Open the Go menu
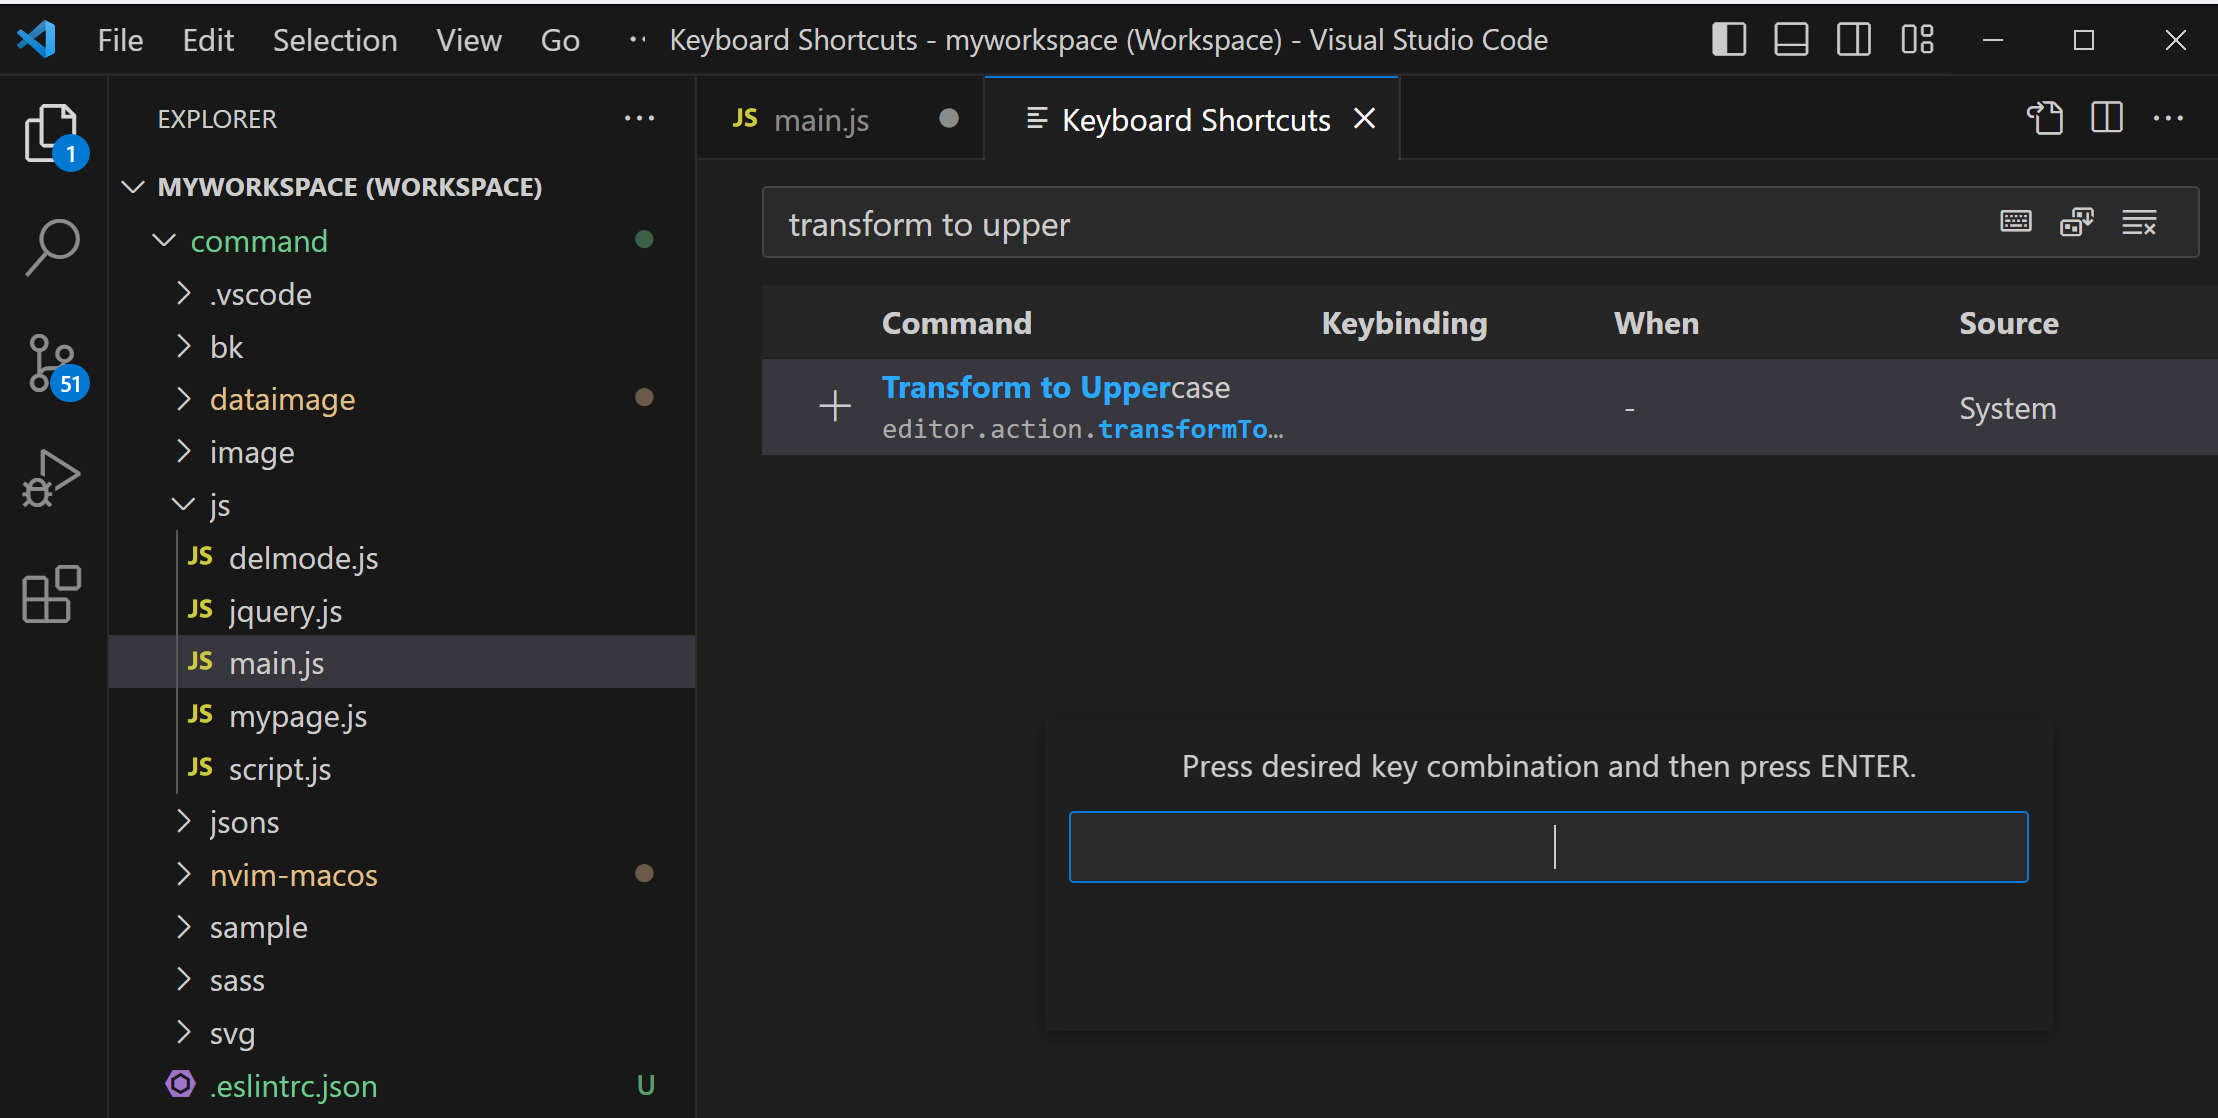The width and height of the screenshot is (2218, 1118). (560, 40)
